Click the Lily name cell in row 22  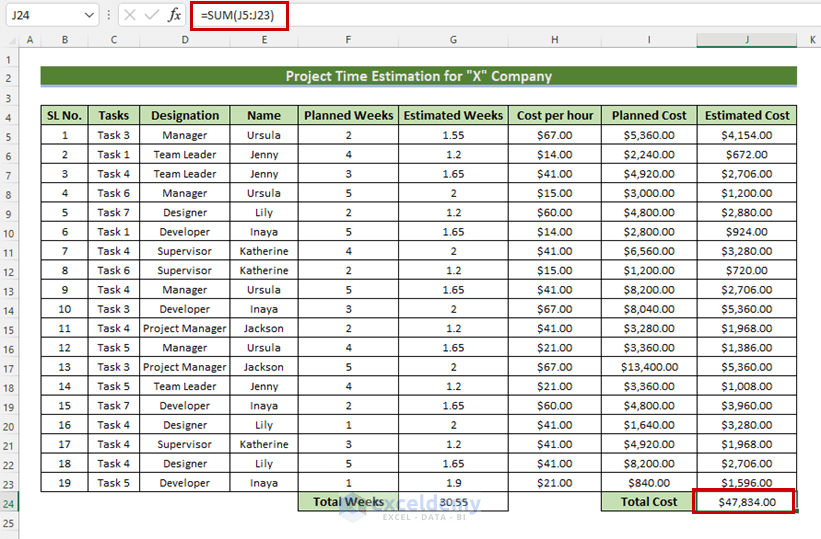tap(264, 464)
